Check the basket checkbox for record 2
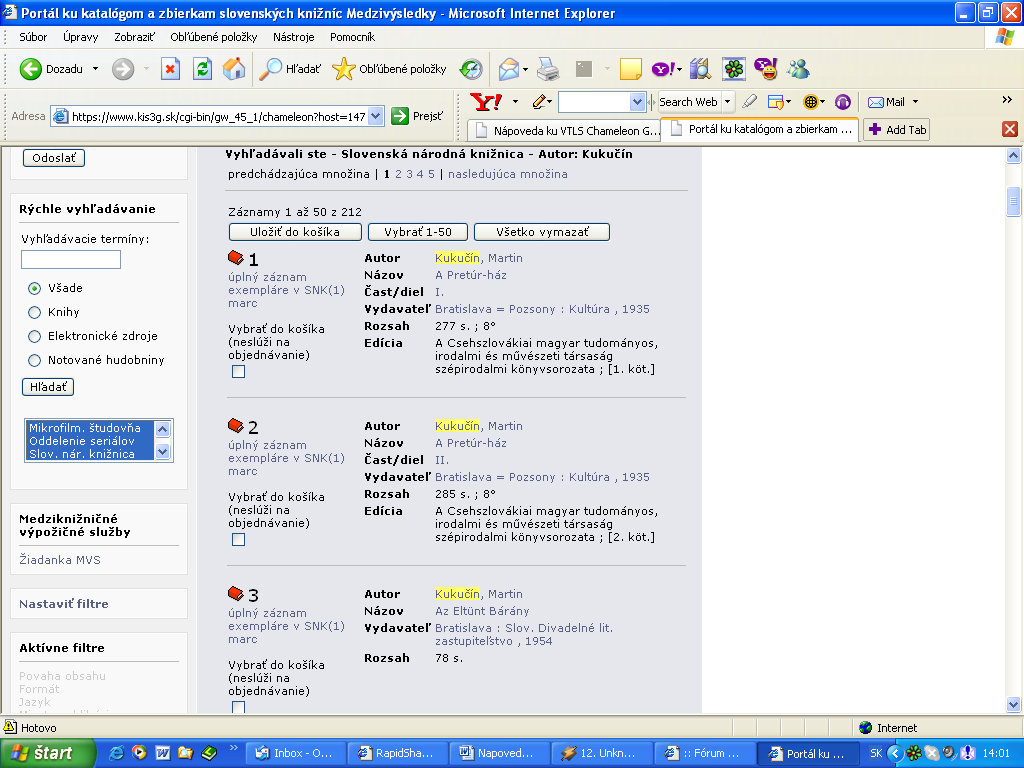The height and width of the screenshot is (768, 1024). (x=238, y=540)
